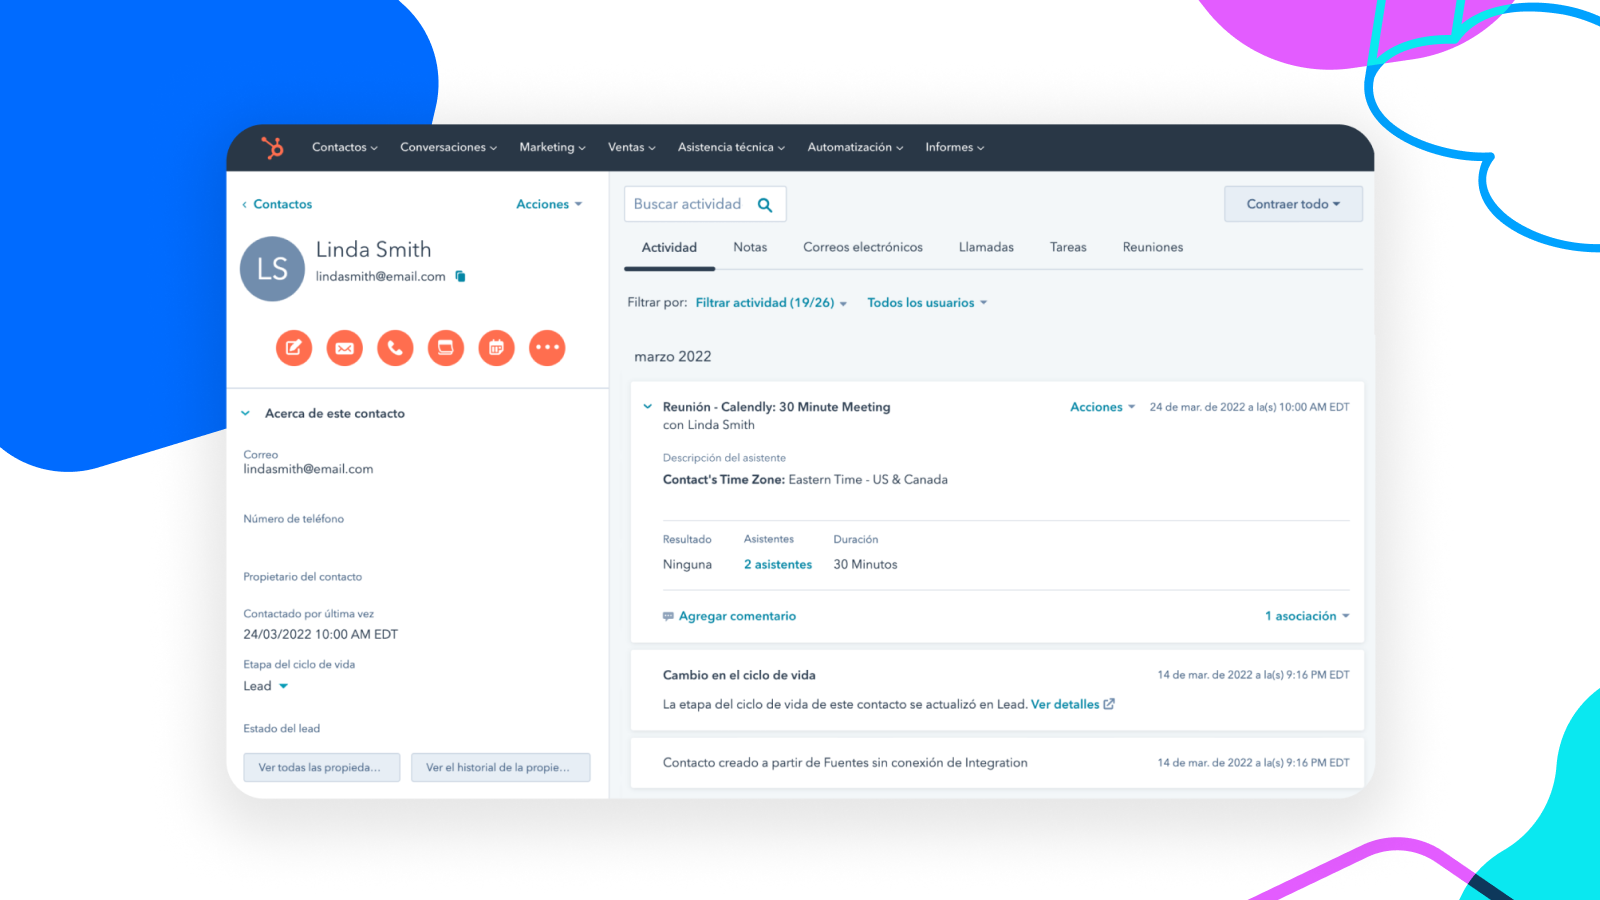
Task: Open the 2 asistentes link
Action: coord(777,564)
